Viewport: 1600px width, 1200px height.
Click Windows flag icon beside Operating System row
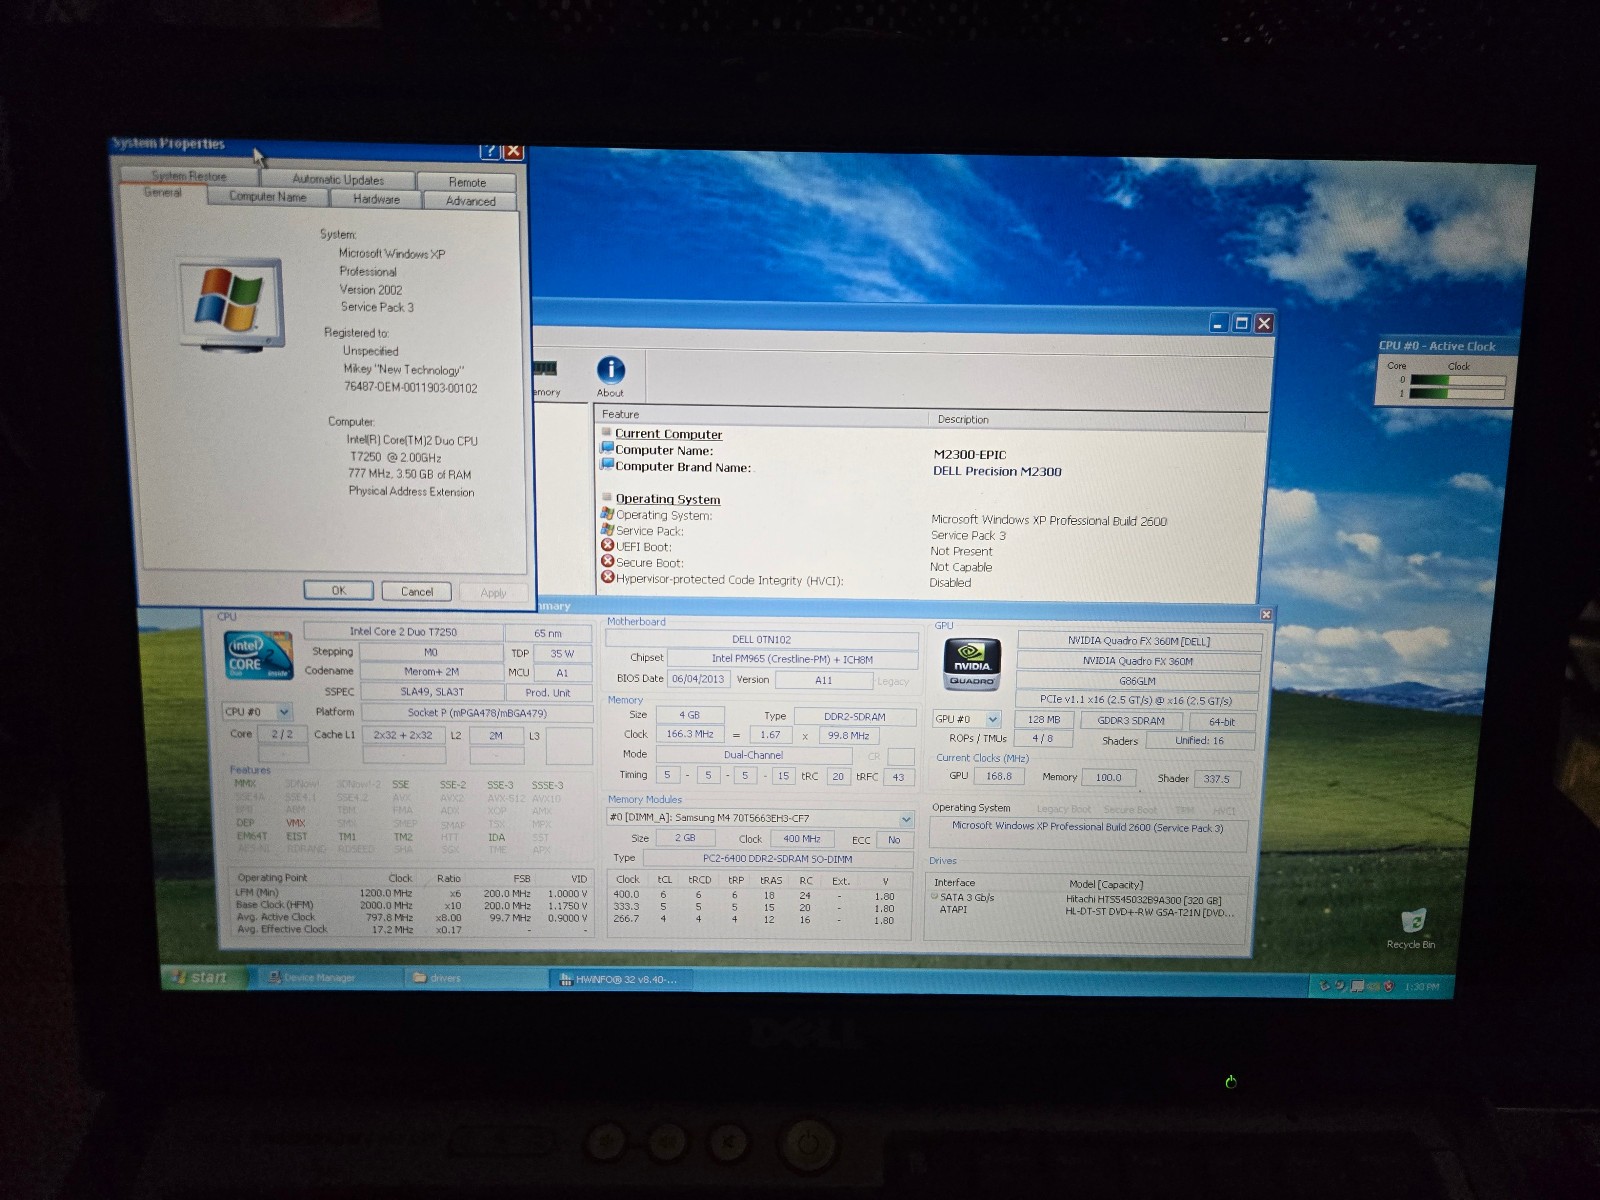click(x=607, y=514)
